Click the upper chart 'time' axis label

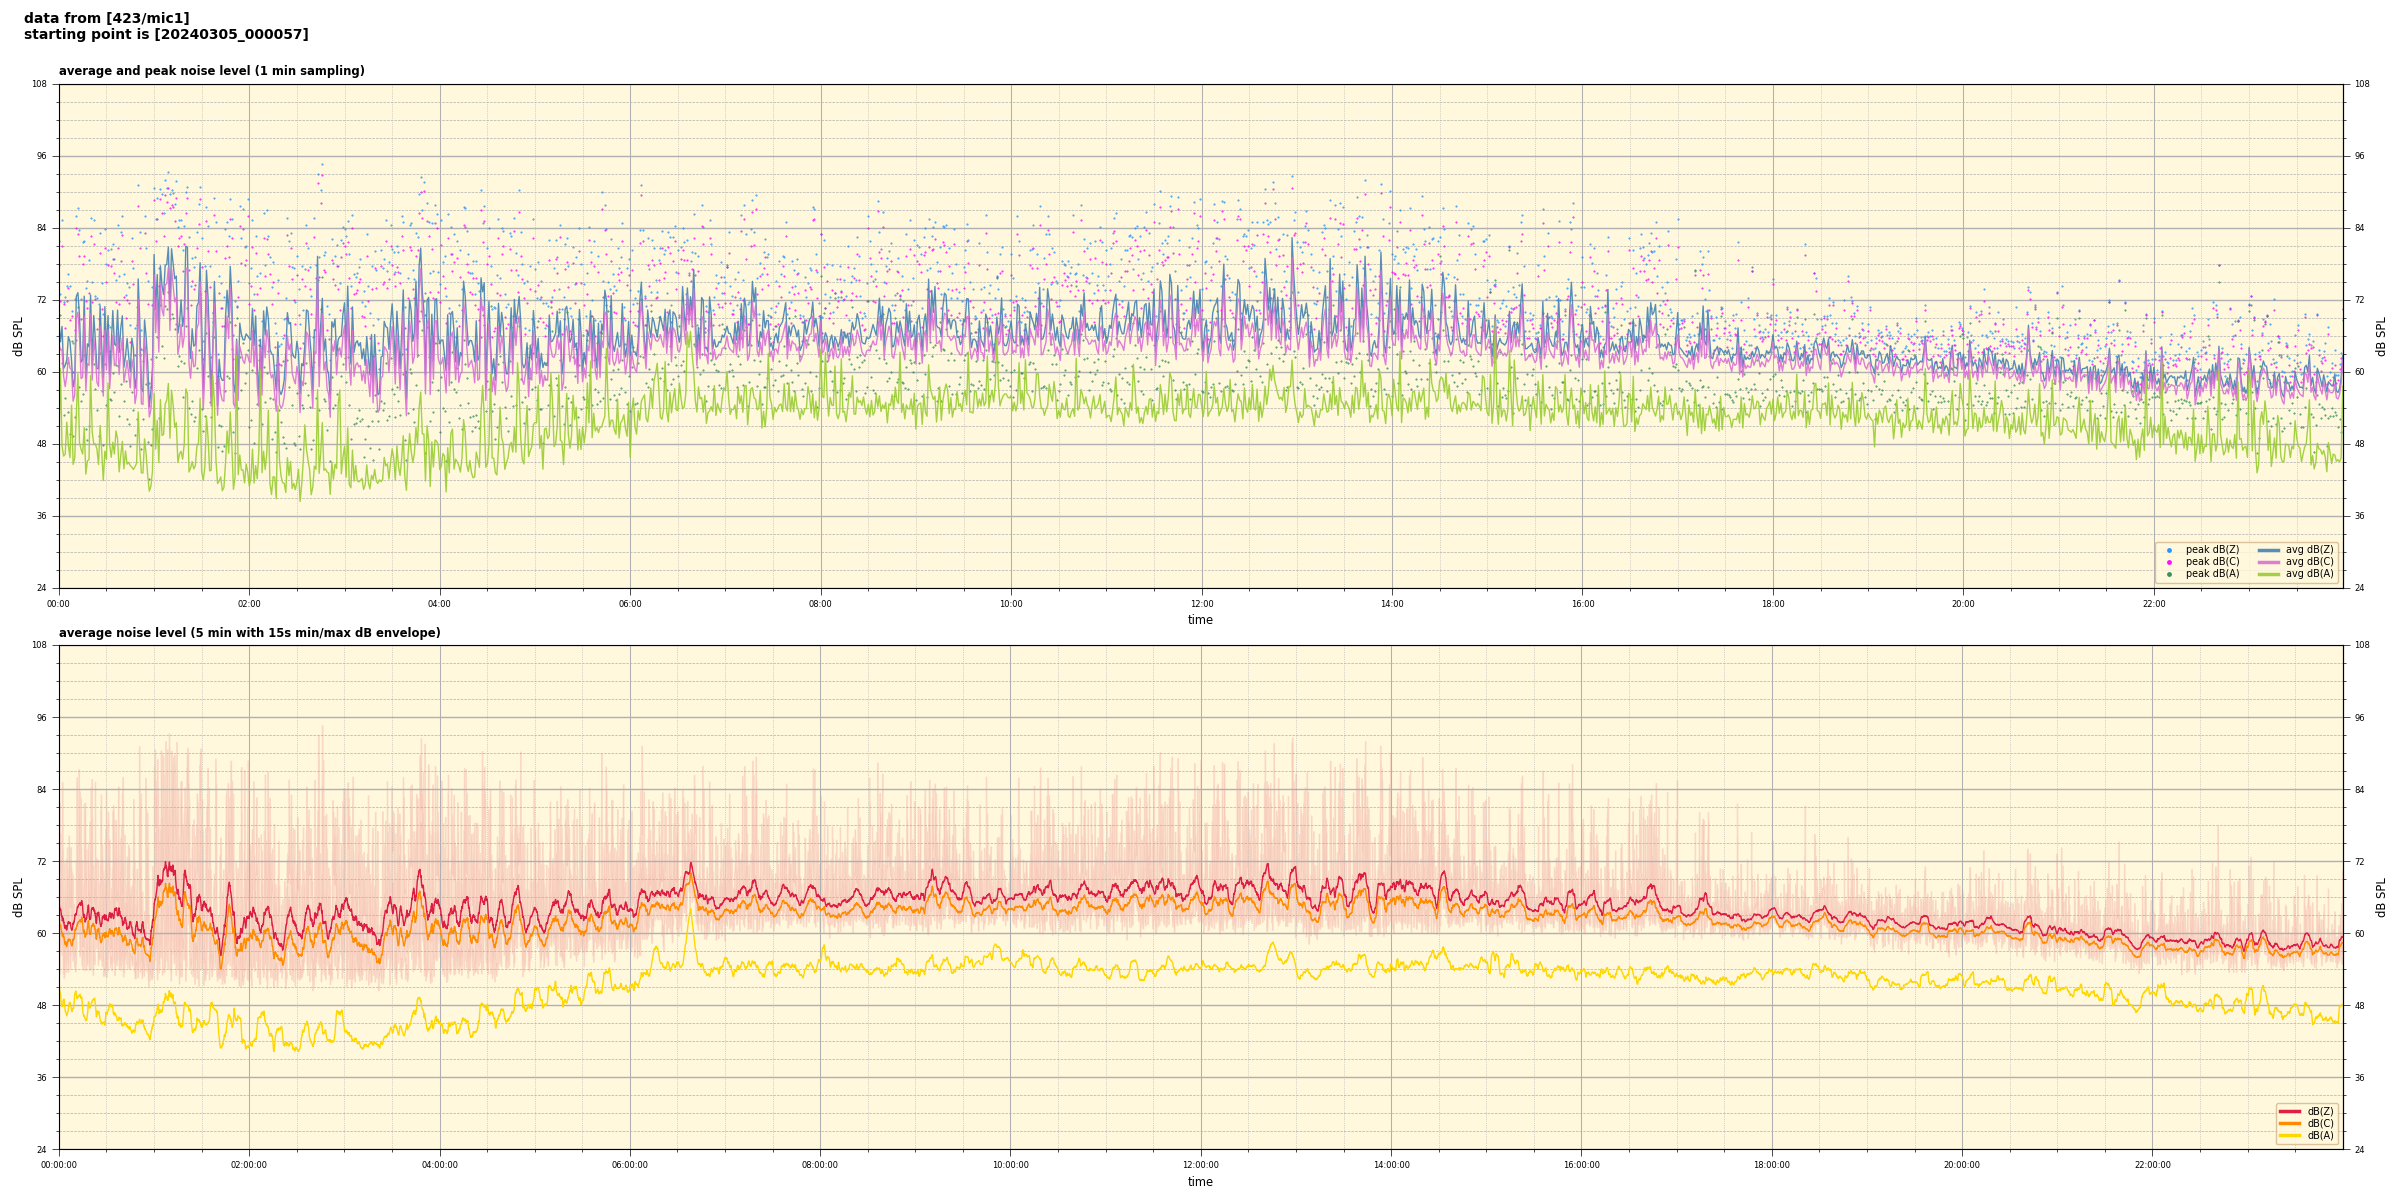pyautogui.click(x=1200, y=620)
